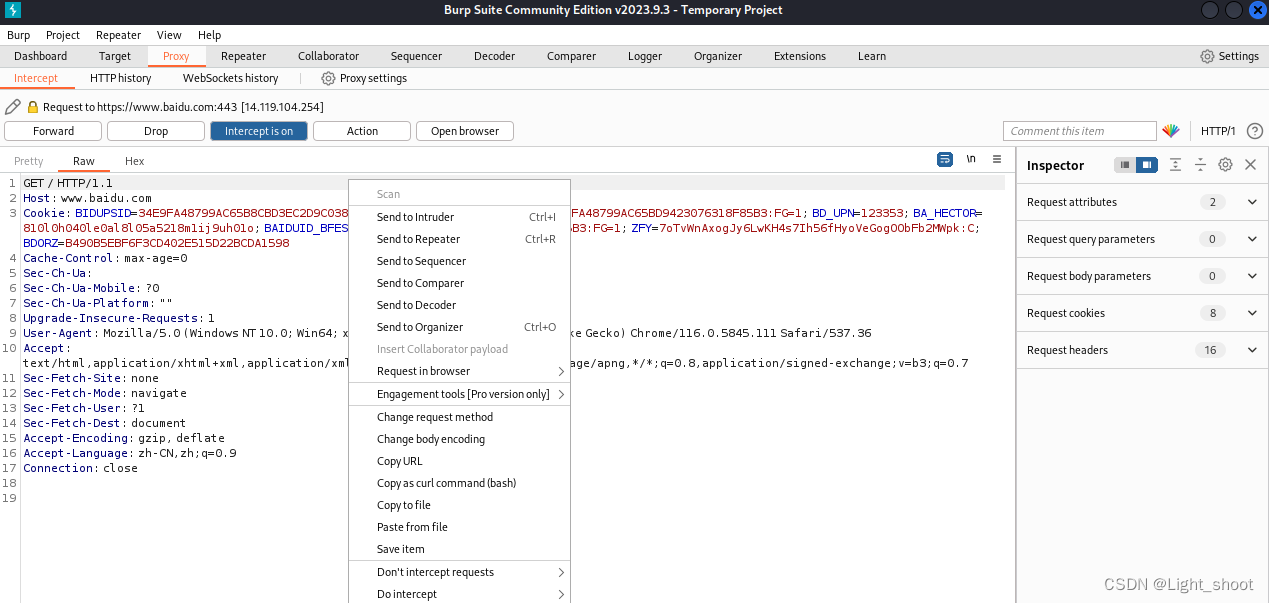The image size is (1269, 603).
Task: Switch to the Extensions tab
Action: (x=800, y=56)
